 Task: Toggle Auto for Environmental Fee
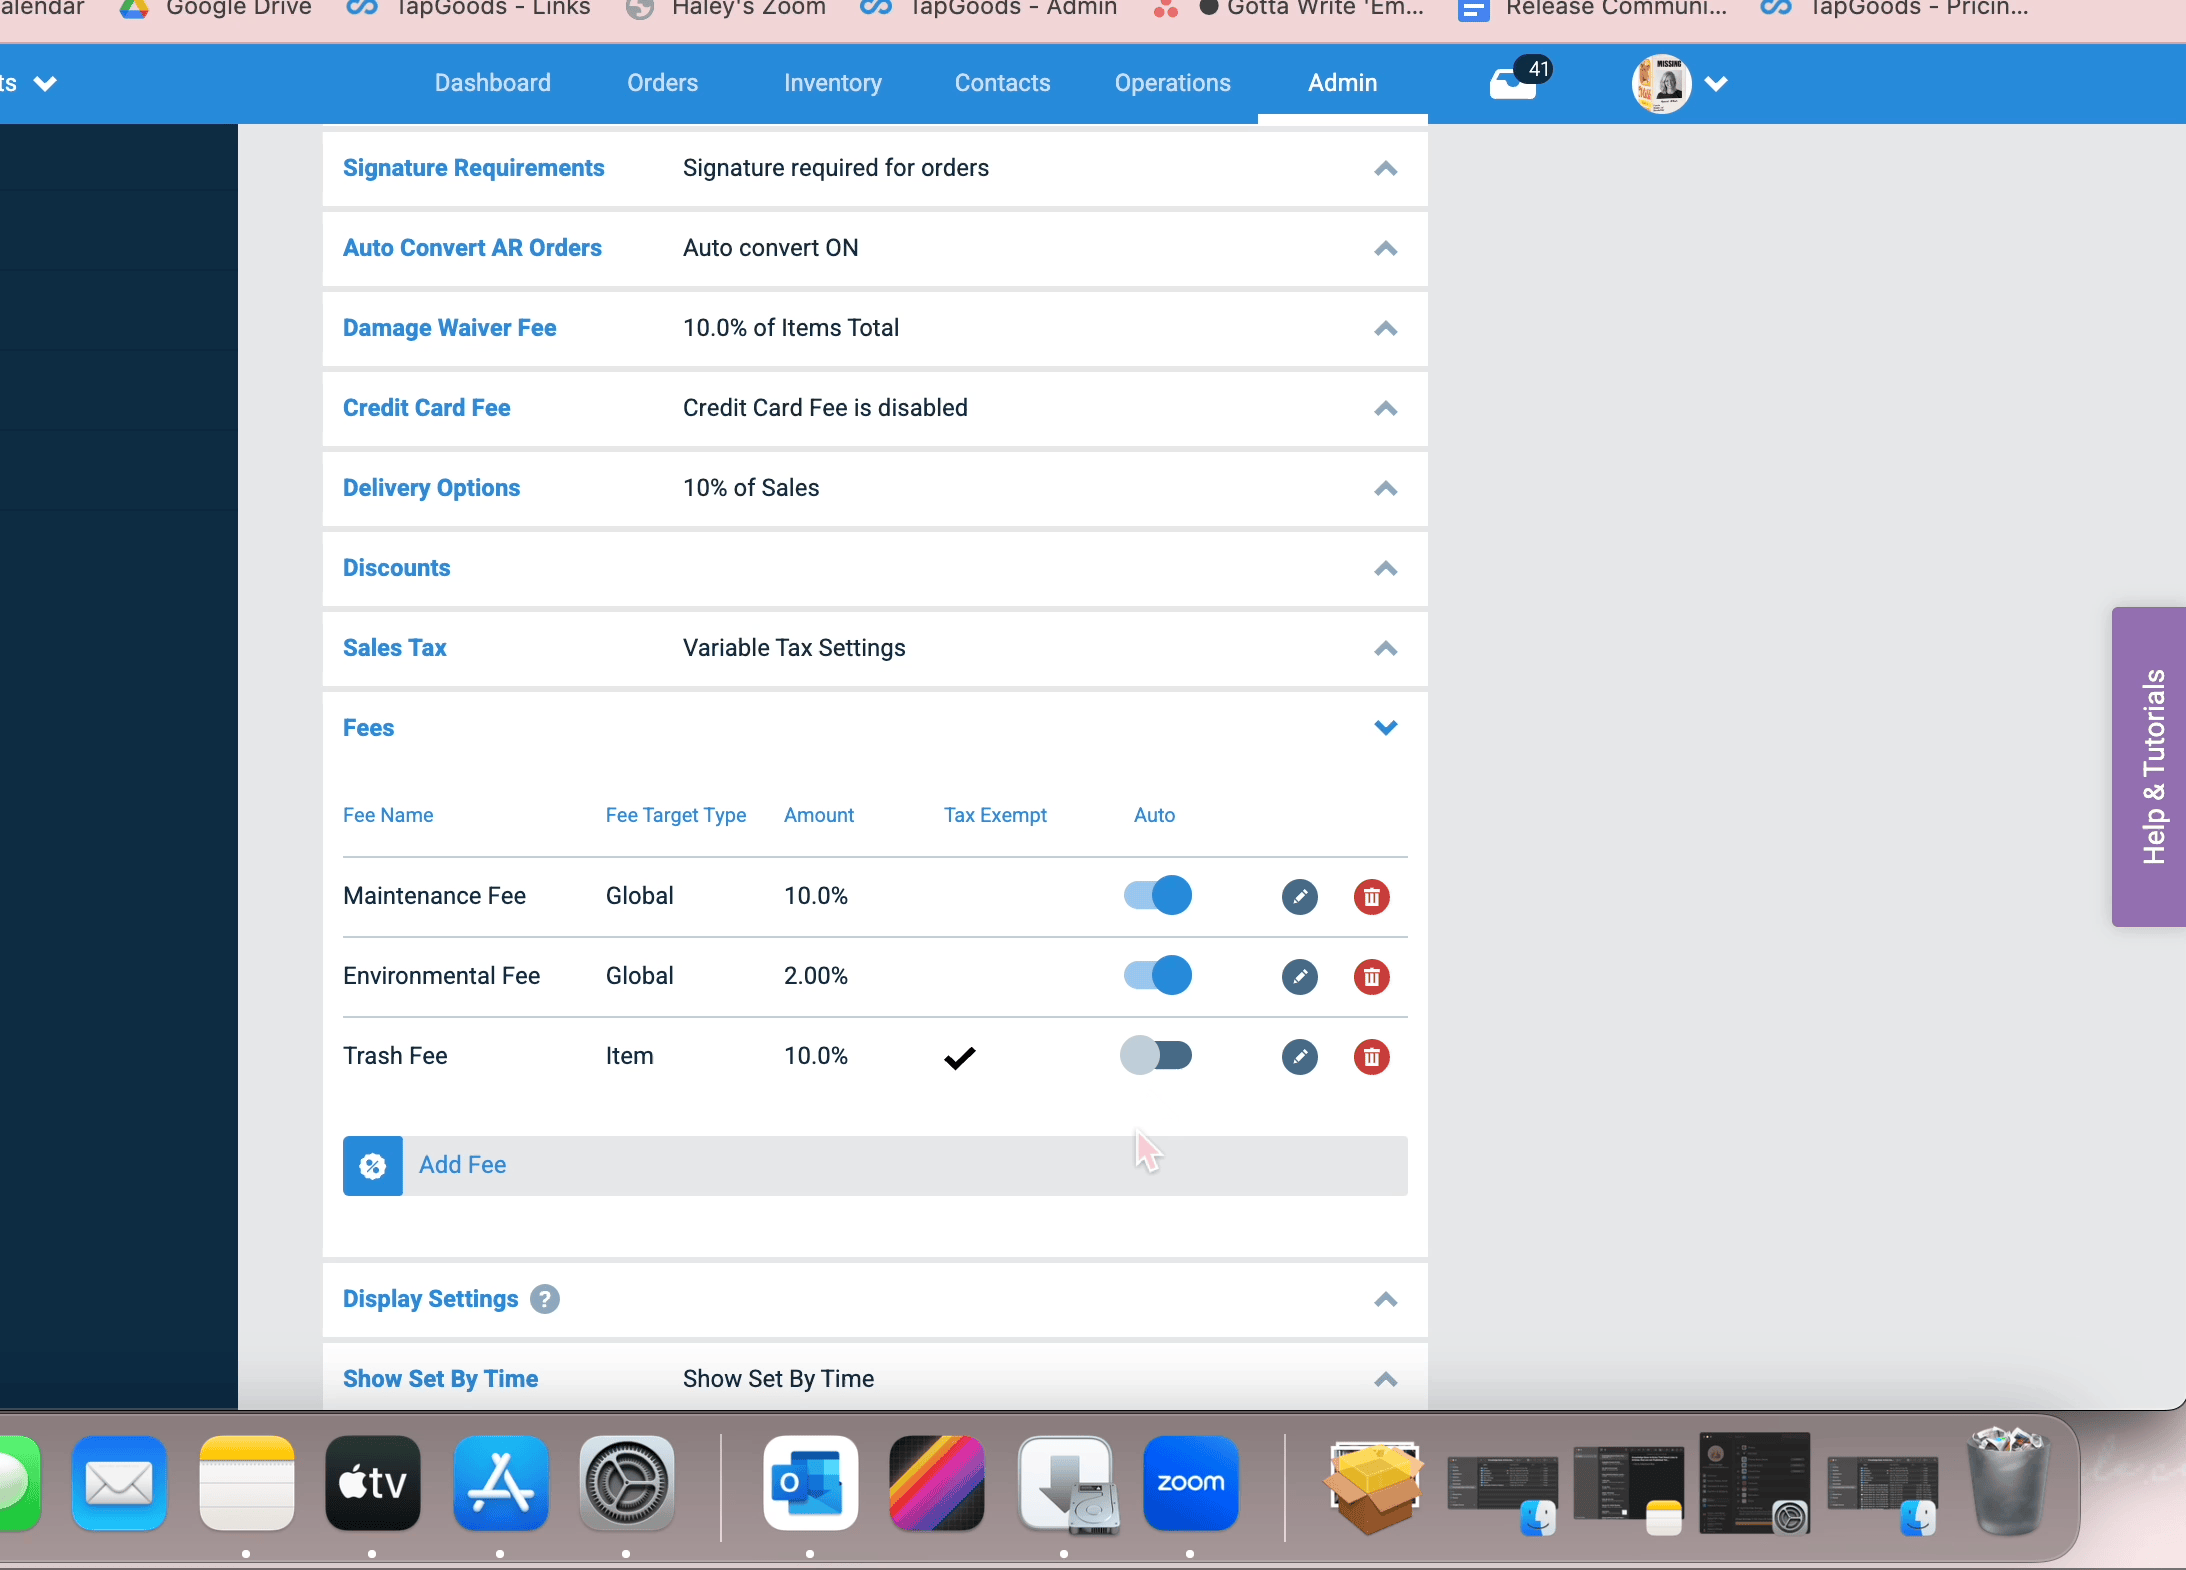point(1158,975)
